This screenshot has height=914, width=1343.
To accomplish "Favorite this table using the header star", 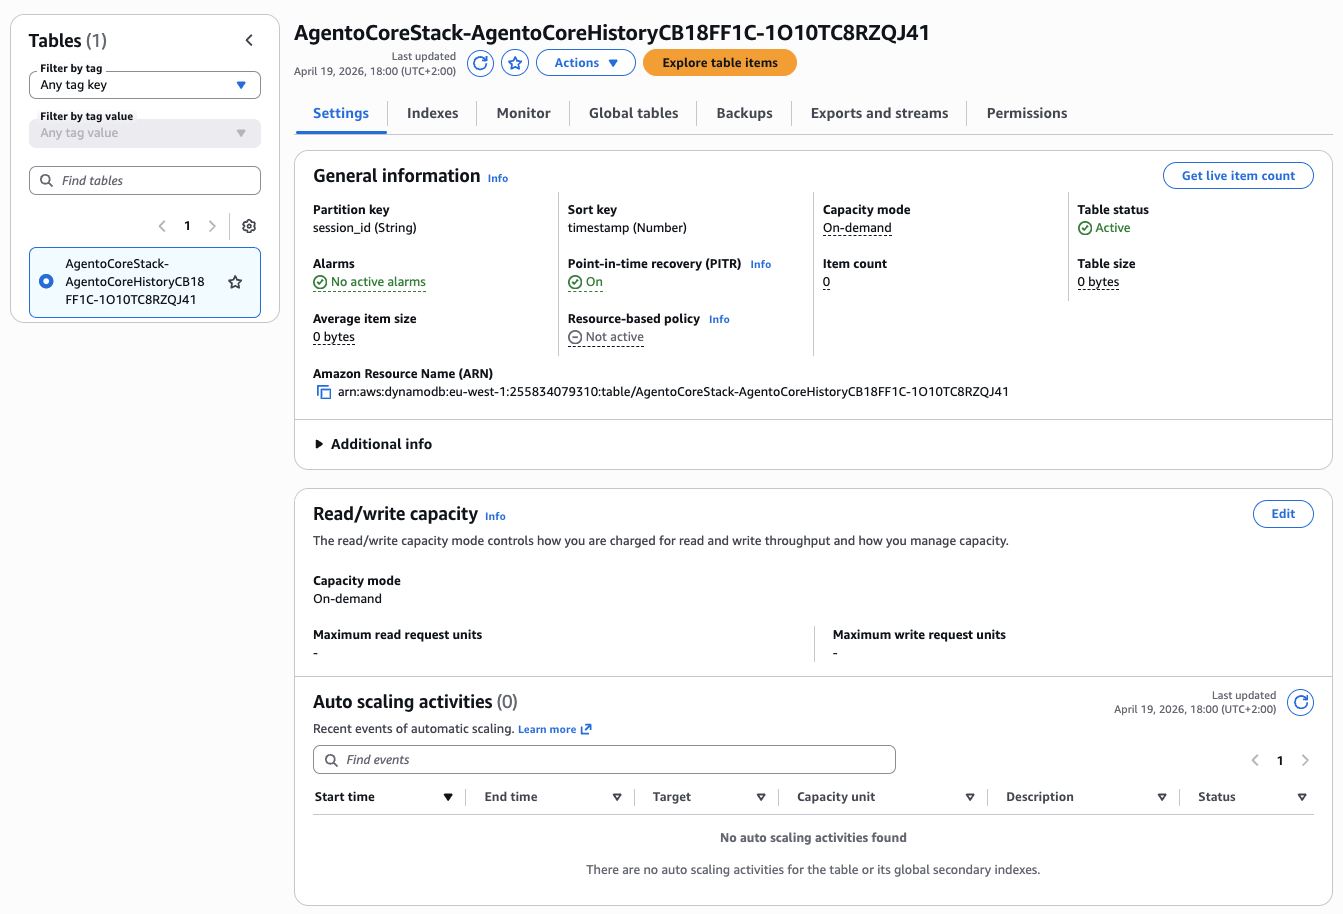I will pyautogui.click(x=515, y=63).
